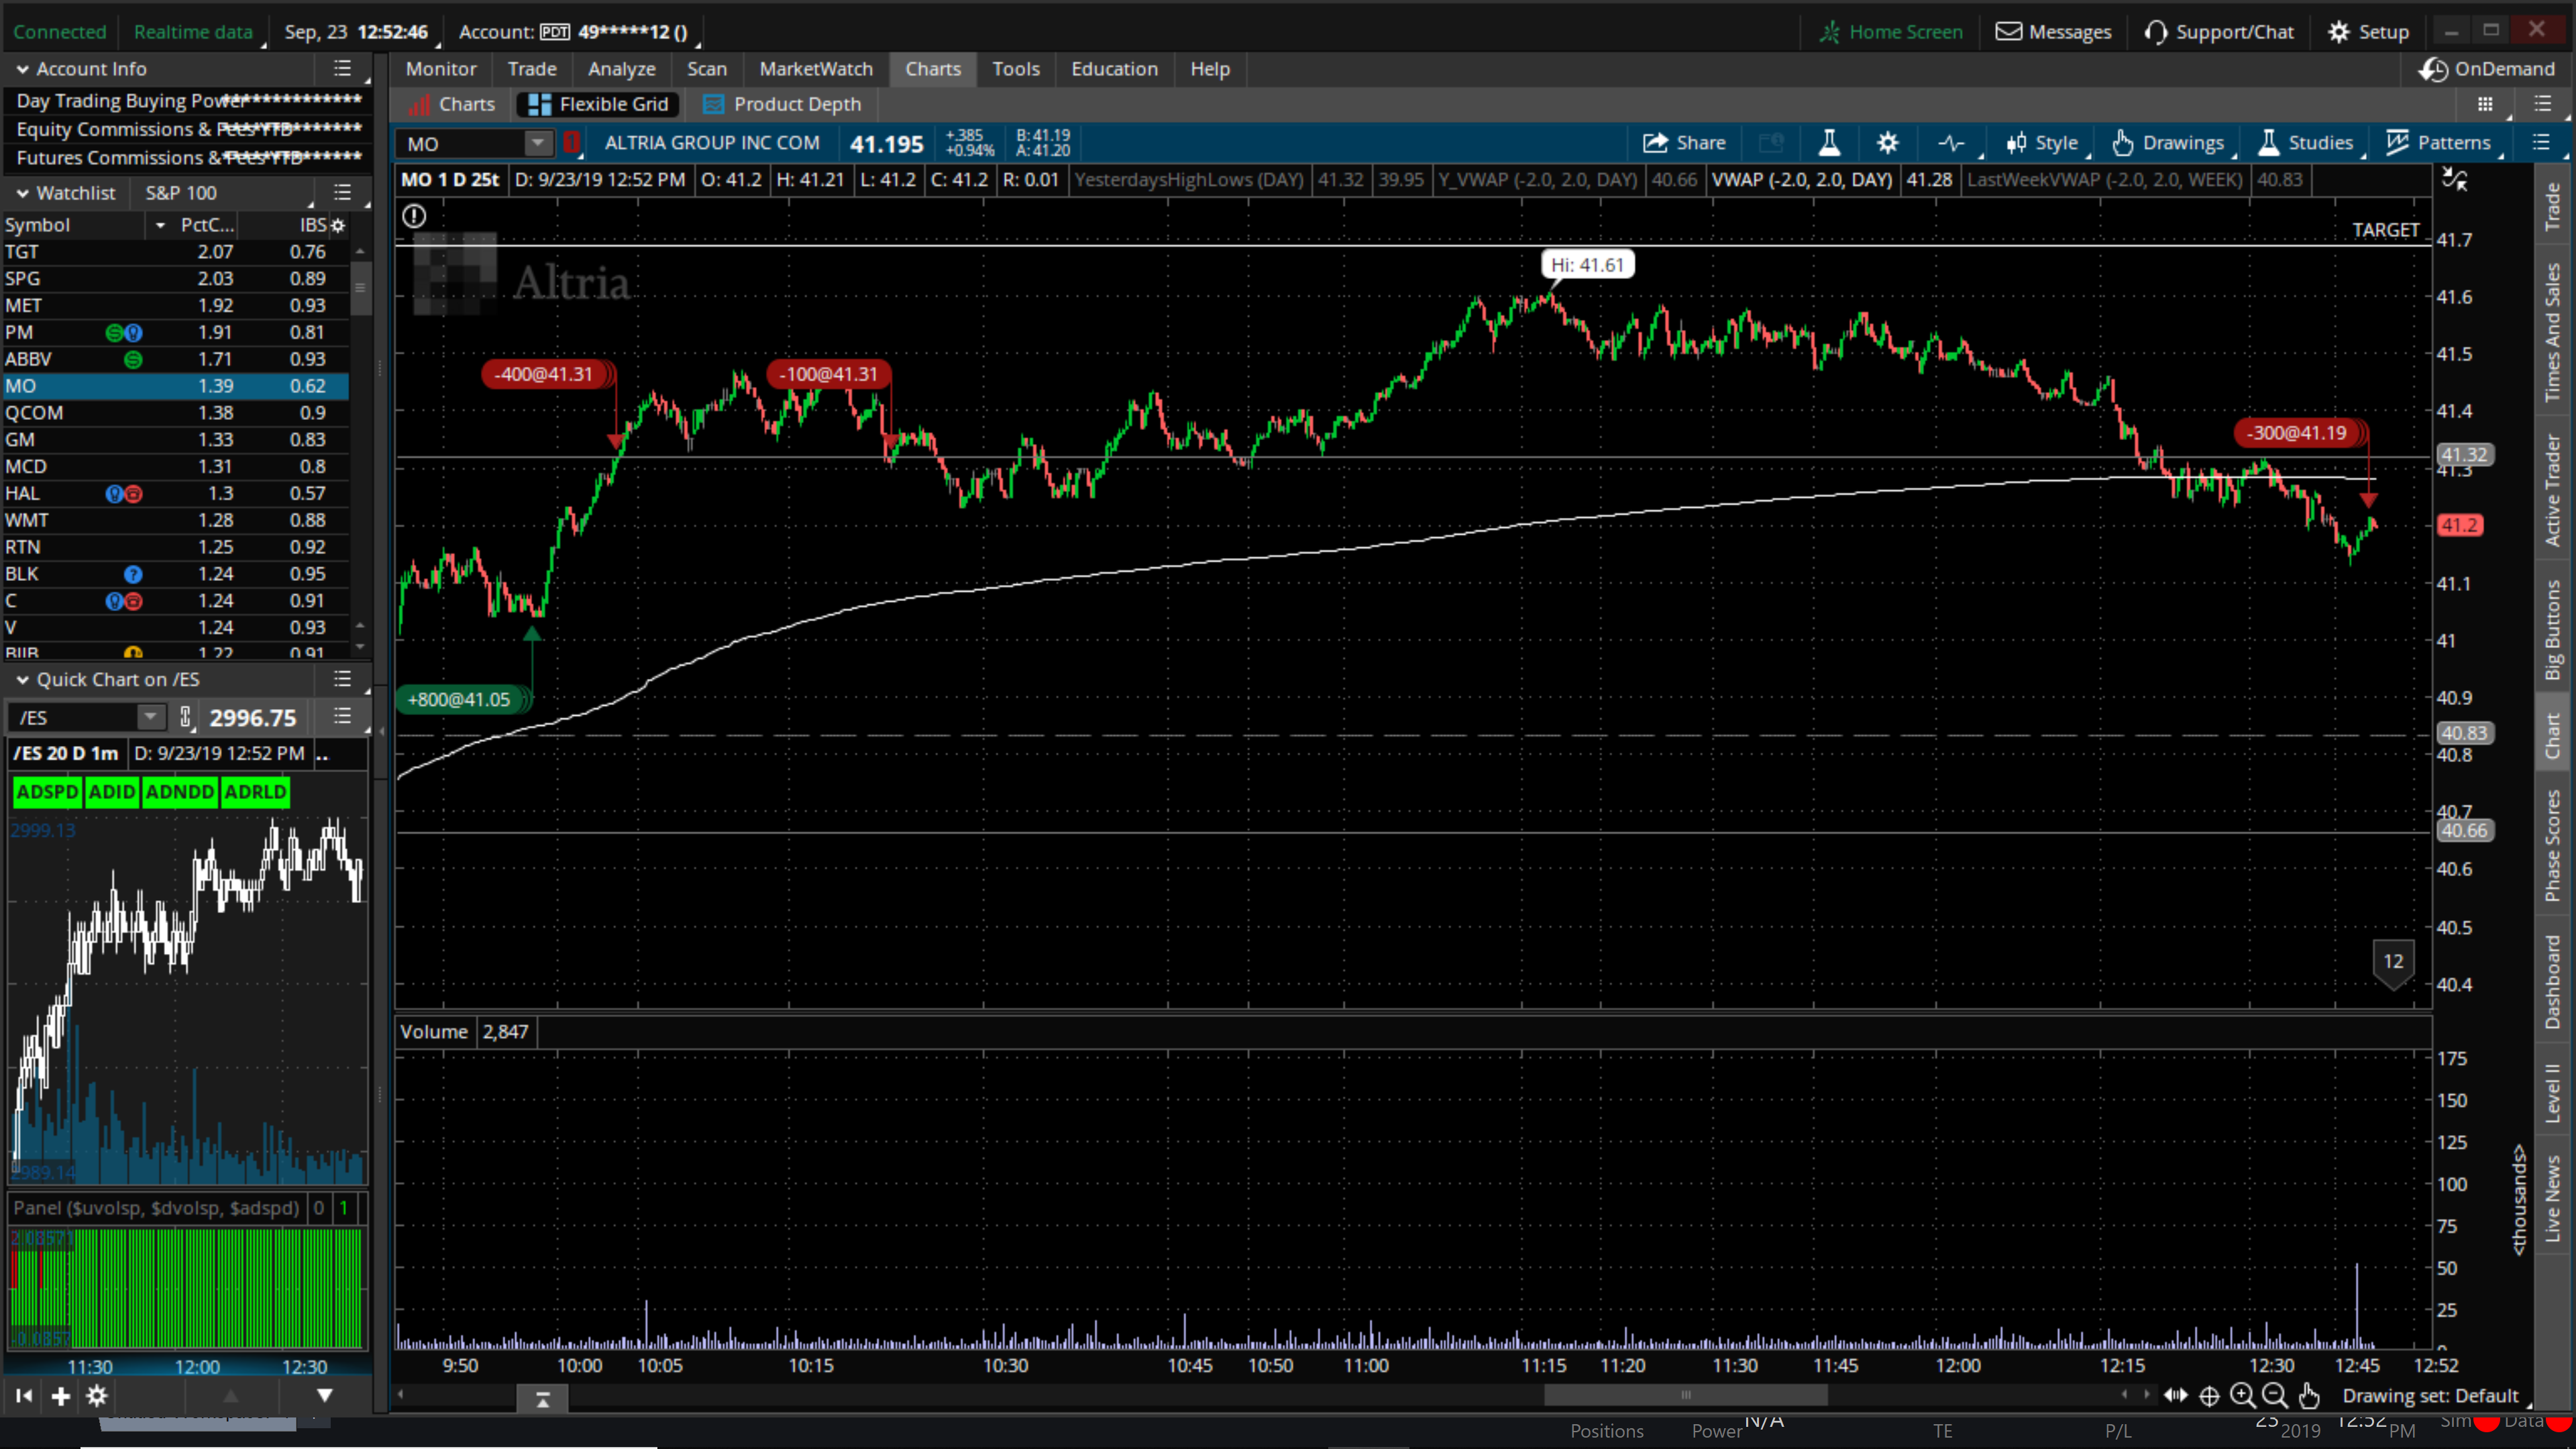
Task: Toggle the ADID indicator label
Action: point(111,792)
